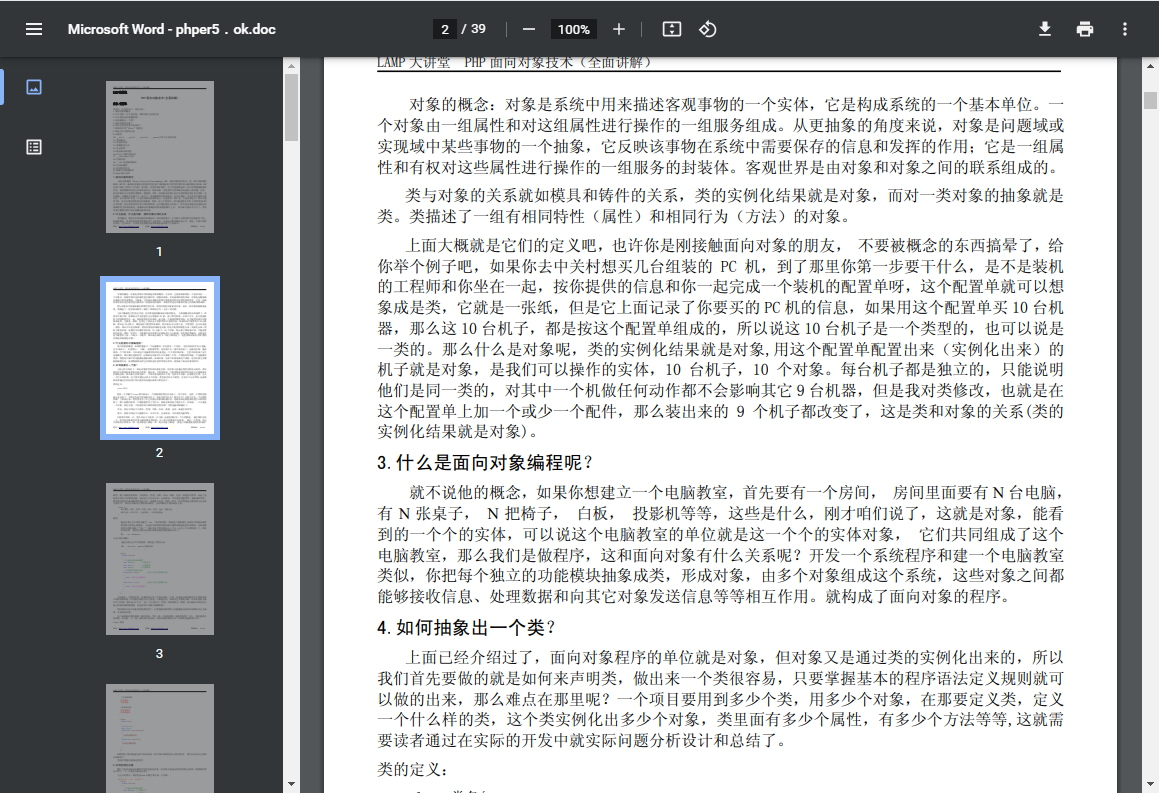Open page 4 thumbnail
This screenshot has width=1159, height=793.
tap(160, 738)
